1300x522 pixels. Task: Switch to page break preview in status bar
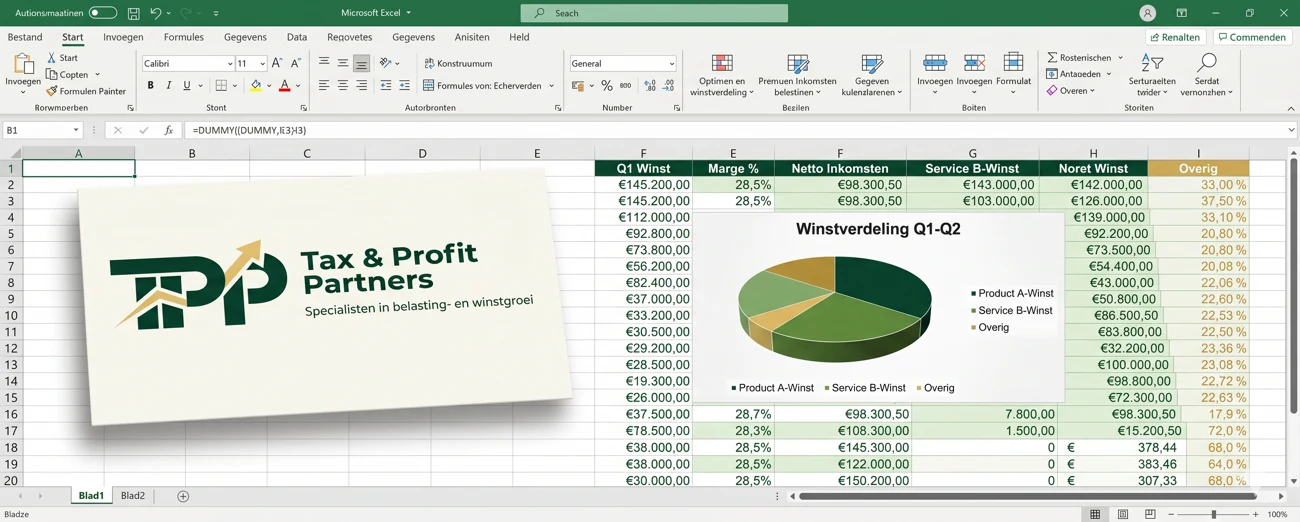[1150, 514]
